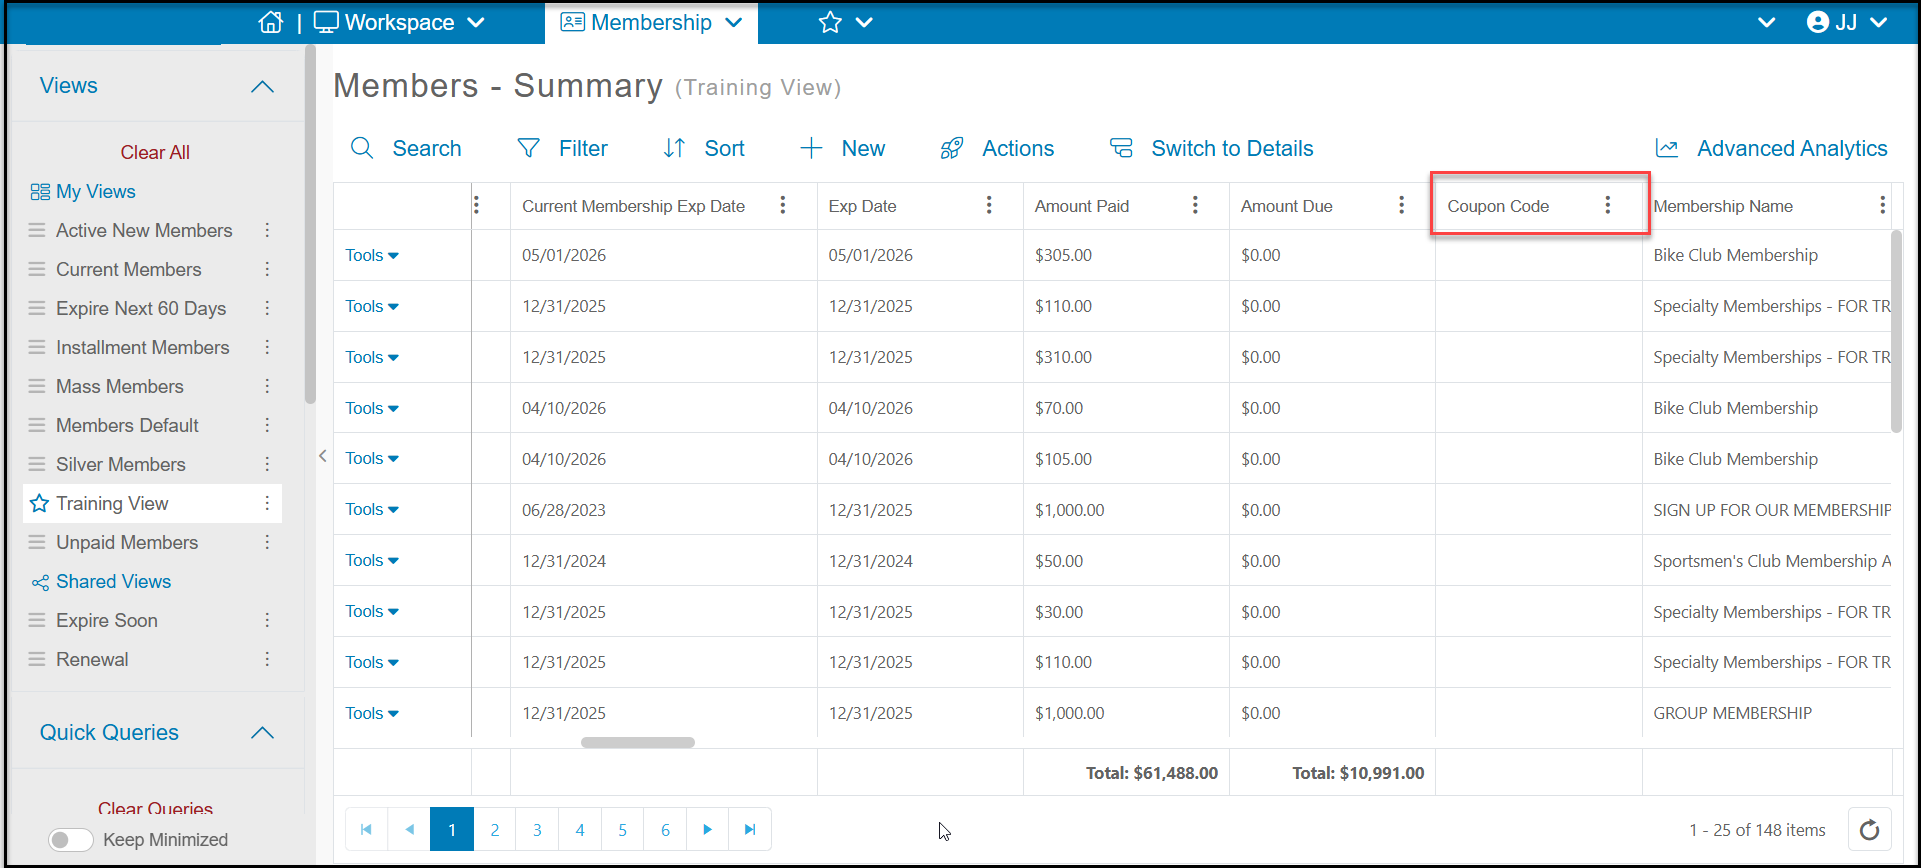Open options for Installment Members view

[267, 347]
